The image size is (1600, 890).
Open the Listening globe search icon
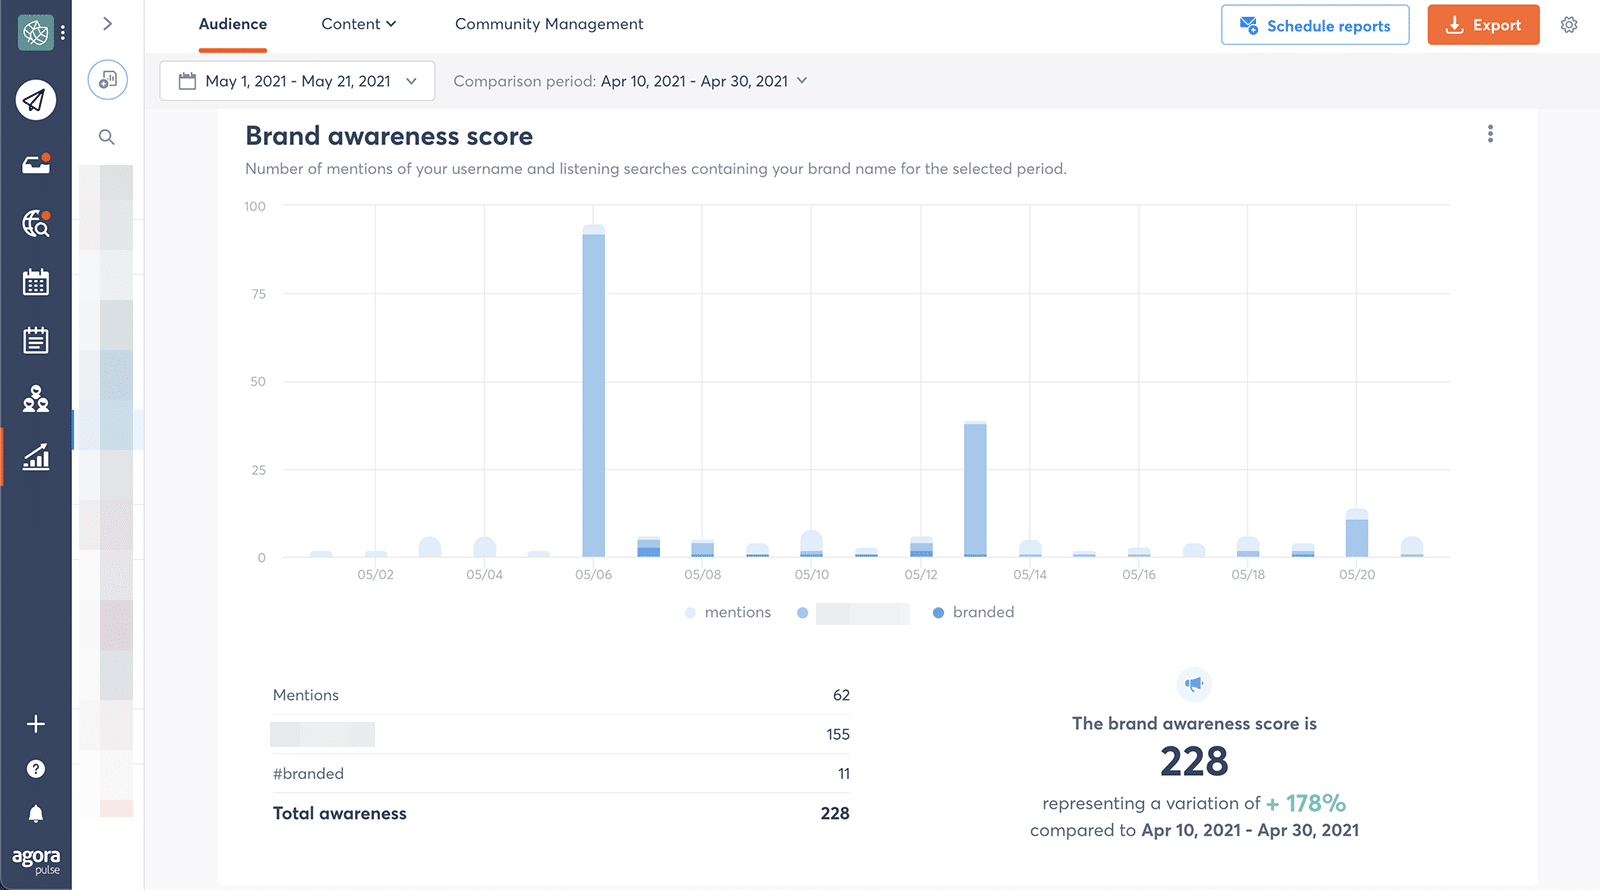(x=36, y=224)
